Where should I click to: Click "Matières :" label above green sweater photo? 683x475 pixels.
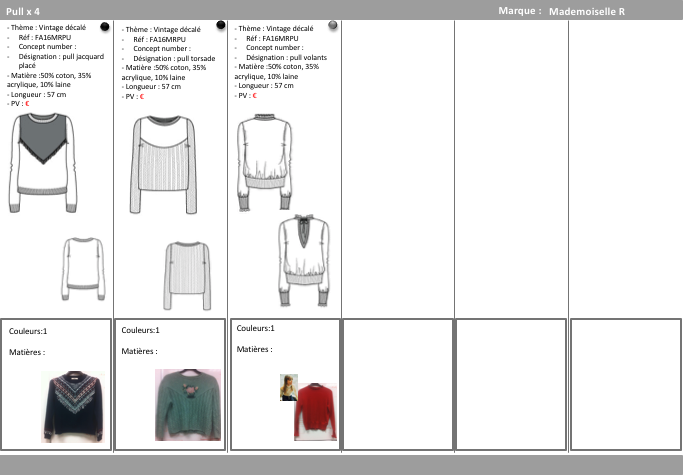(x=139, y=351)
